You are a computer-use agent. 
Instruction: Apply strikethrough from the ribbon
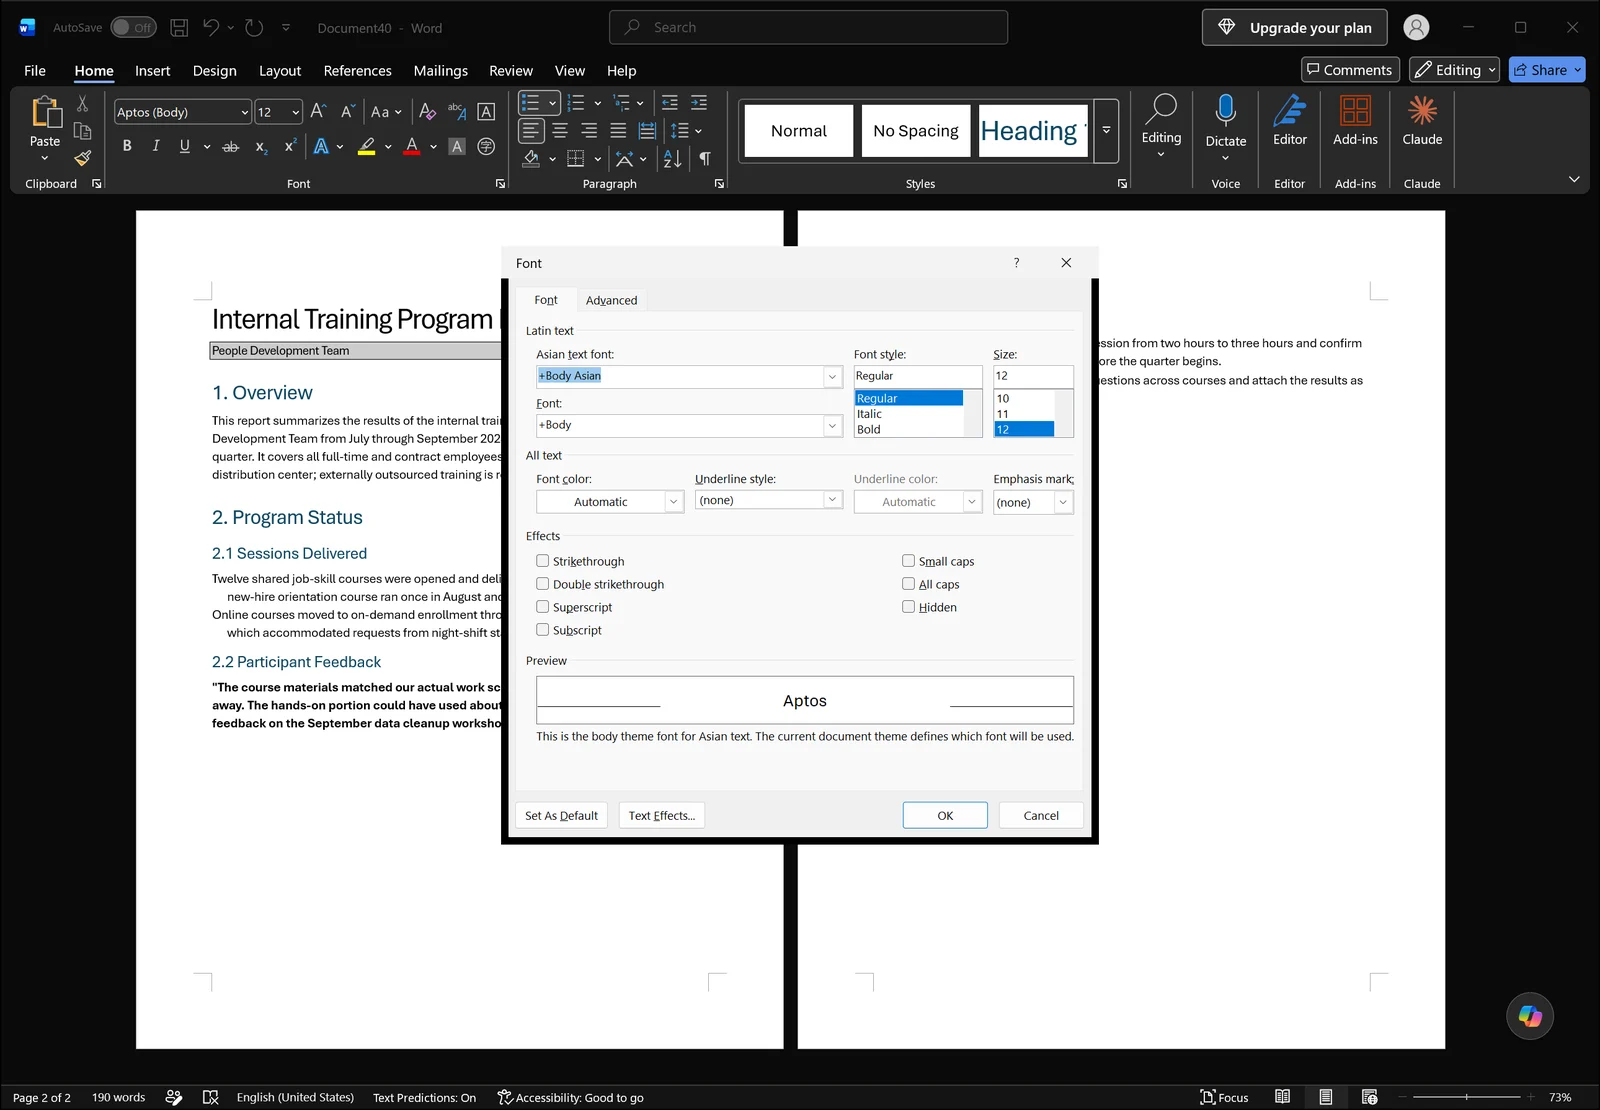click(230, 146)
